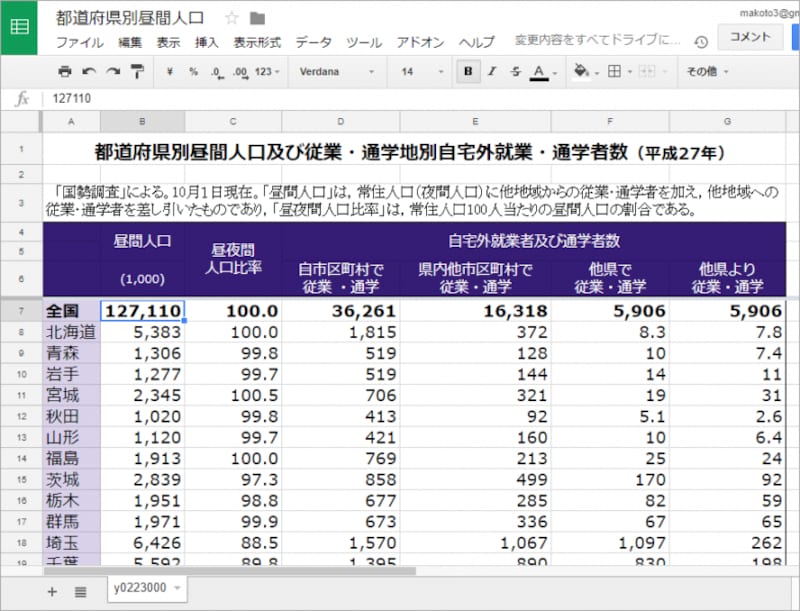Undo the last change

tap(87, 71)
